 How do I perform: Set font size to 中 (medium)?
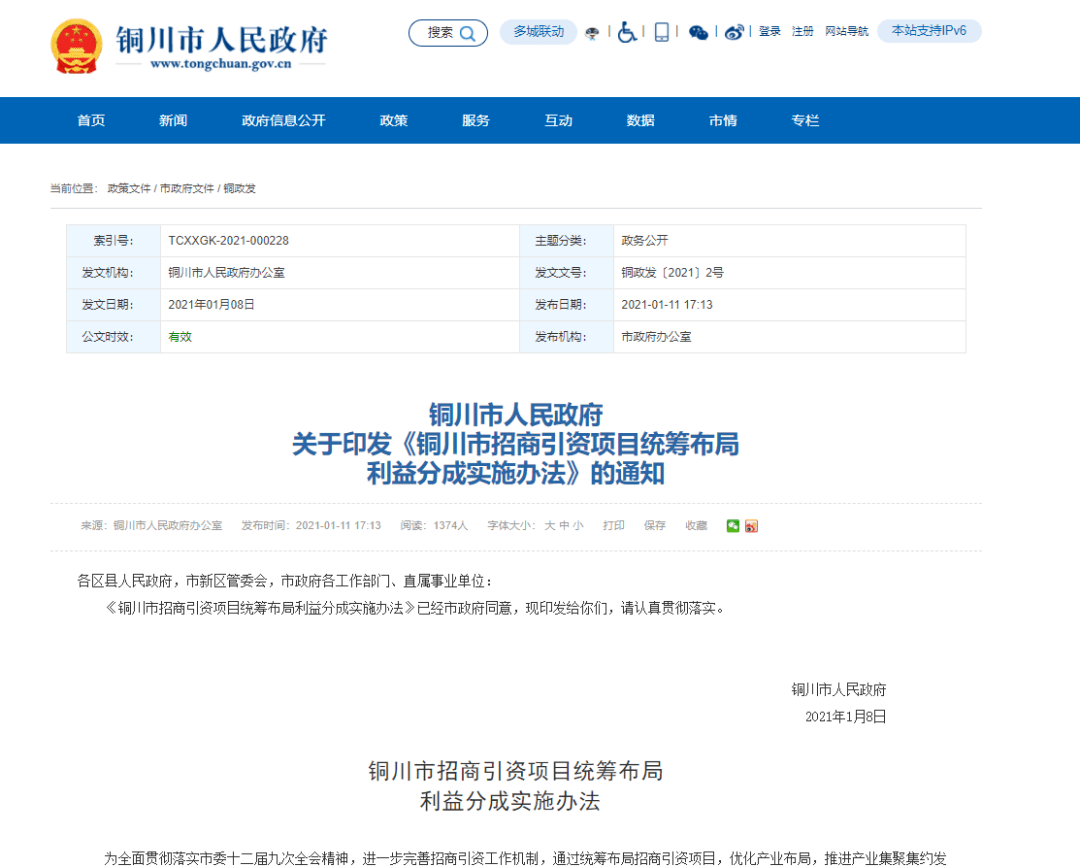click(x=564, y=526)
